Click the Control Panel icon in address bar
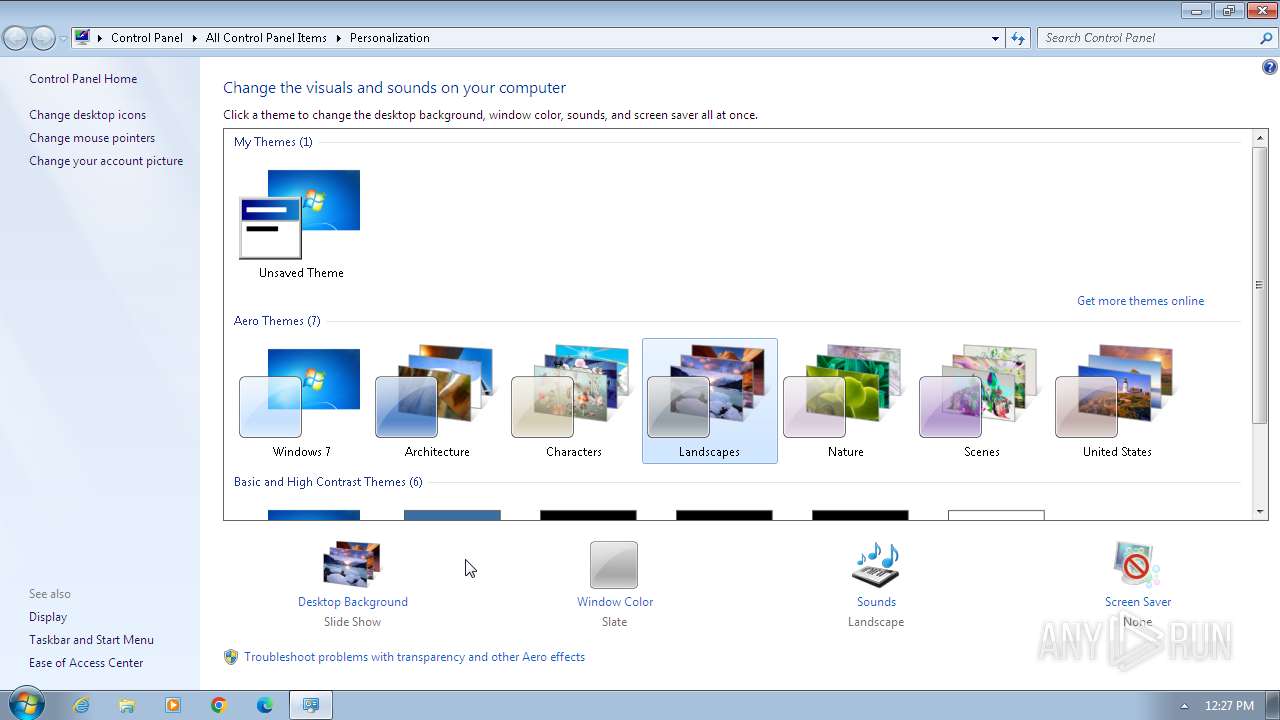 pos(83,38)
